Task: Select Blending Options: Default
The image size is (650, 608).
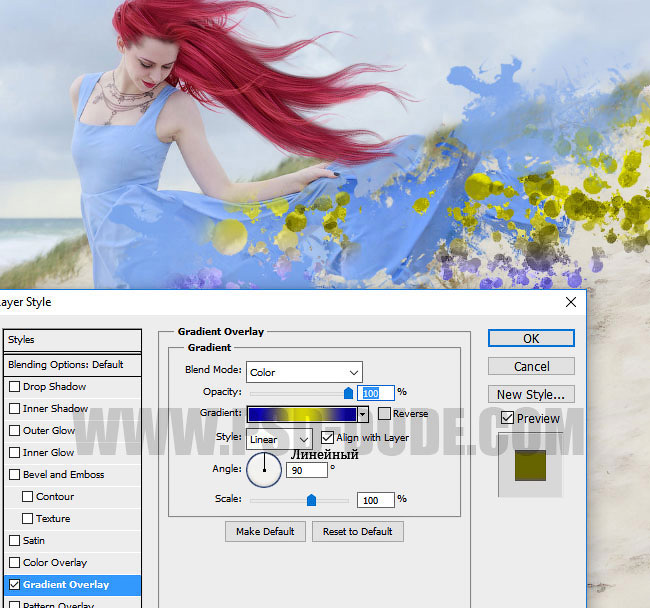Action: pyautogui.click(x=73, y=365)
